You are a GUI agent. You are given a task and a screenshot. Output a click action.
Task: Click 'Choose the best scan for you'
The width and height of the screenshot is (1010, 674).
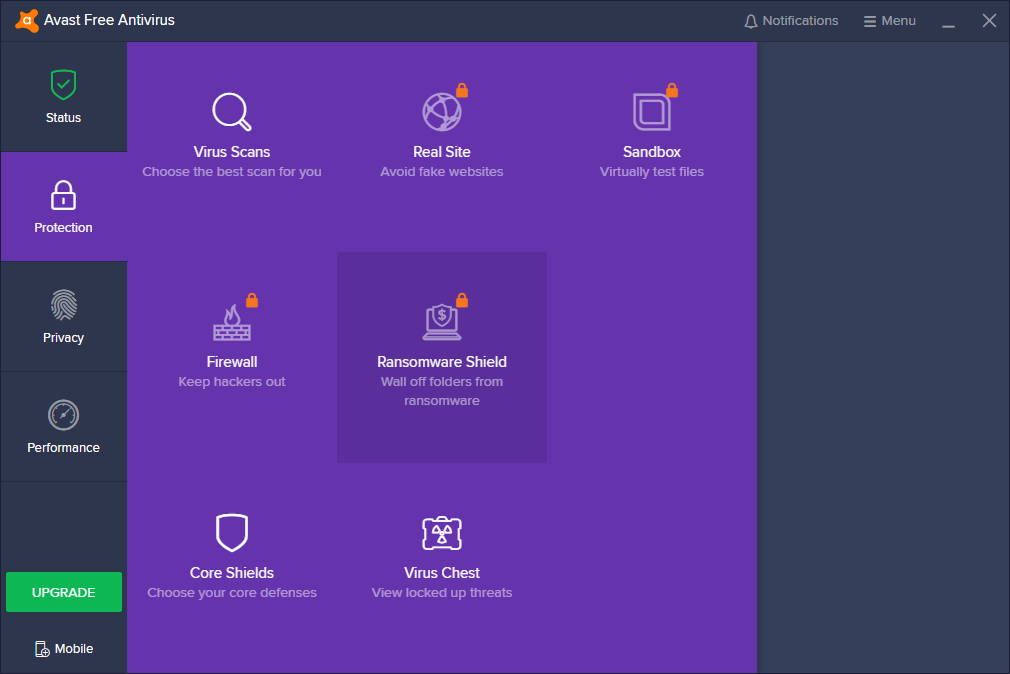pos(232,171)
